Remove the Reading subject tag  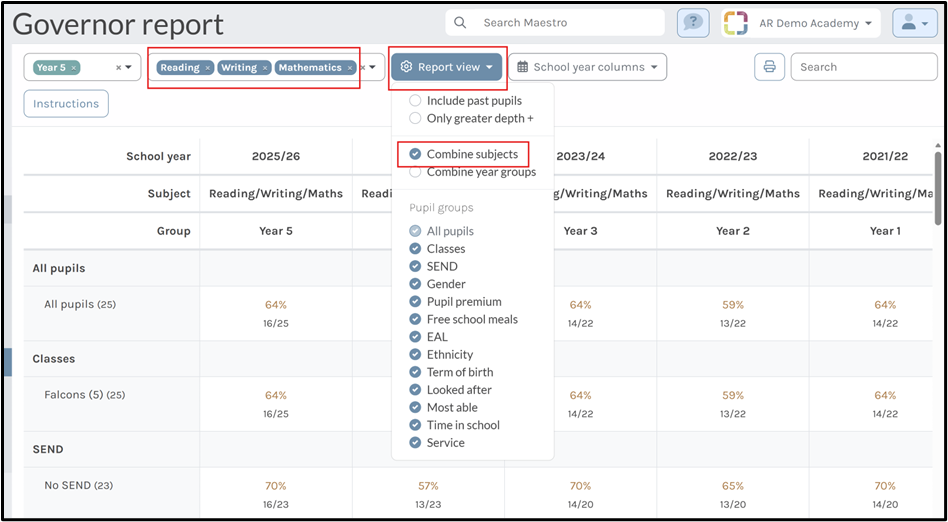point(208,68)
